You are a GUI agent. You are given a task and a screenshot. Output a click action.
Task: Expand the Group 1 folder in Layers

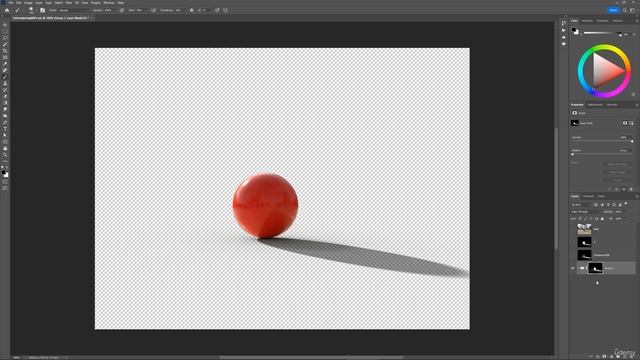(578, 268)
